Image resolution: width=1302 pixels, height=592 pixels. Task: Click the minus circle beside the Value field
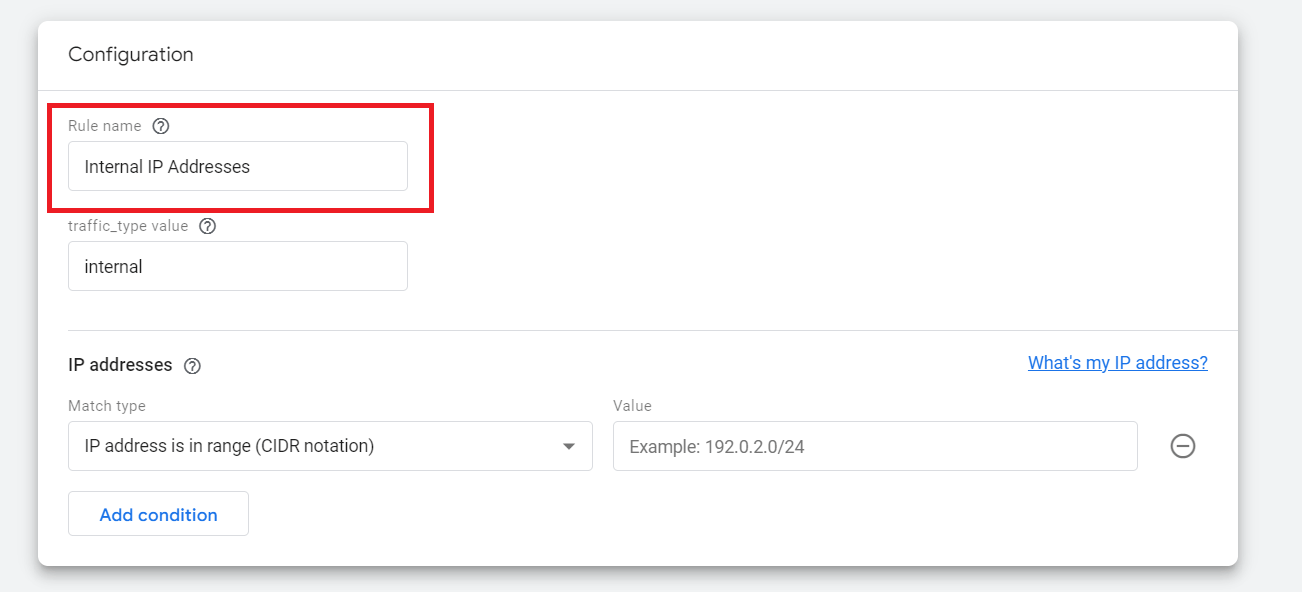[x=1182, y=446]
